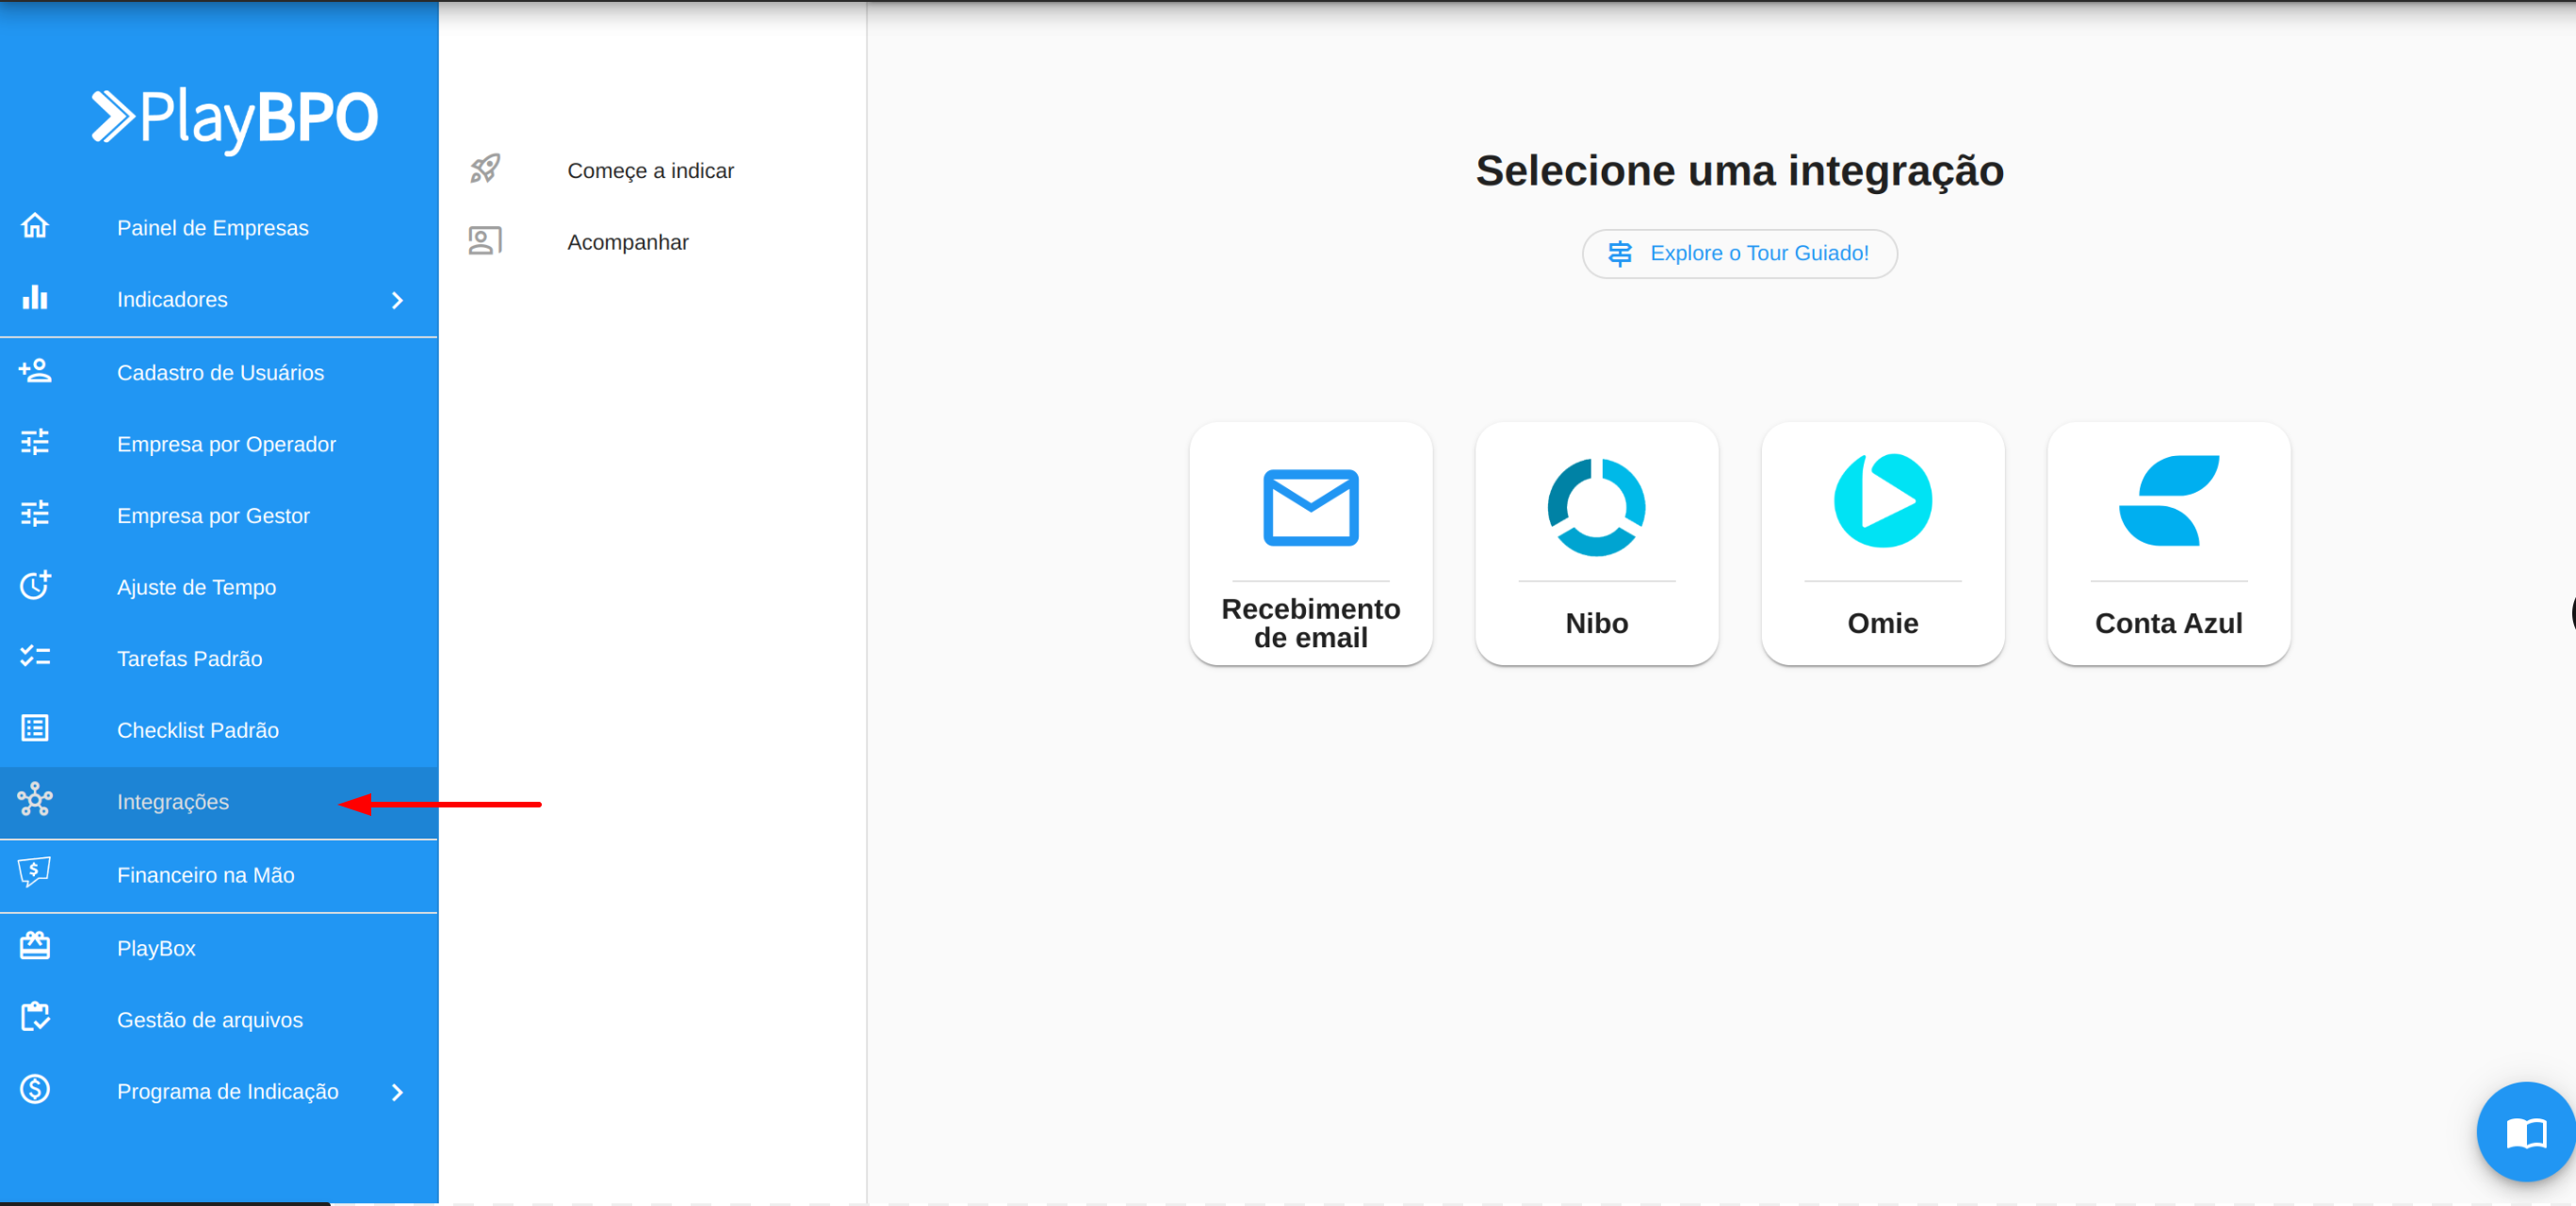Go to Gestão de arquivos
The height and width of the screenshot is (1206, 2576).
tap(219, 1020)
